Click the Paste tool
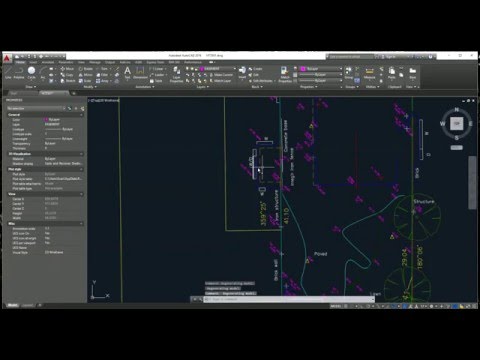480x360 pixels. pos(392,73)
